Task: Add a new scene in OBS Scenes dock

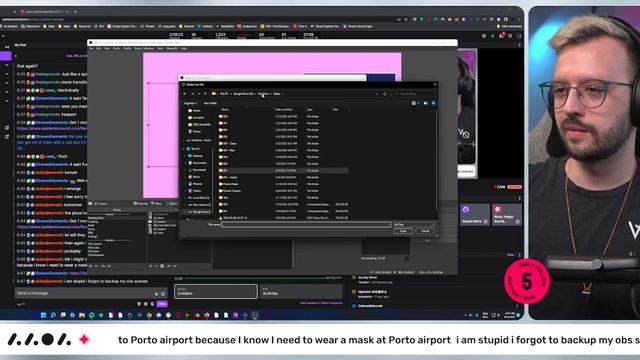Action: click(91, 266)
